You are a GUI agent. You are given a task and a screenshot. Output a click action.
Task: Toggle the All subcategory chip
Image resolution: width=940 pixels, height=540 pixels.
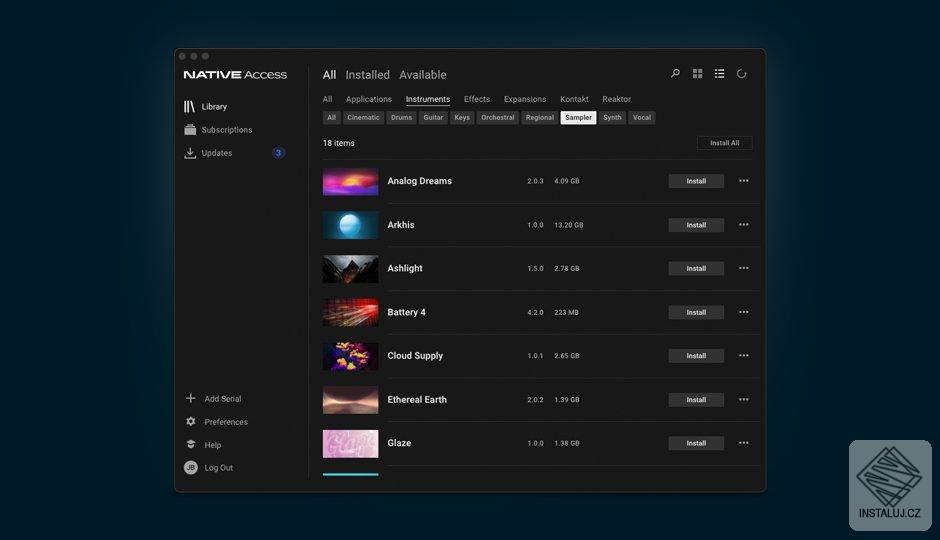[332, 117]
